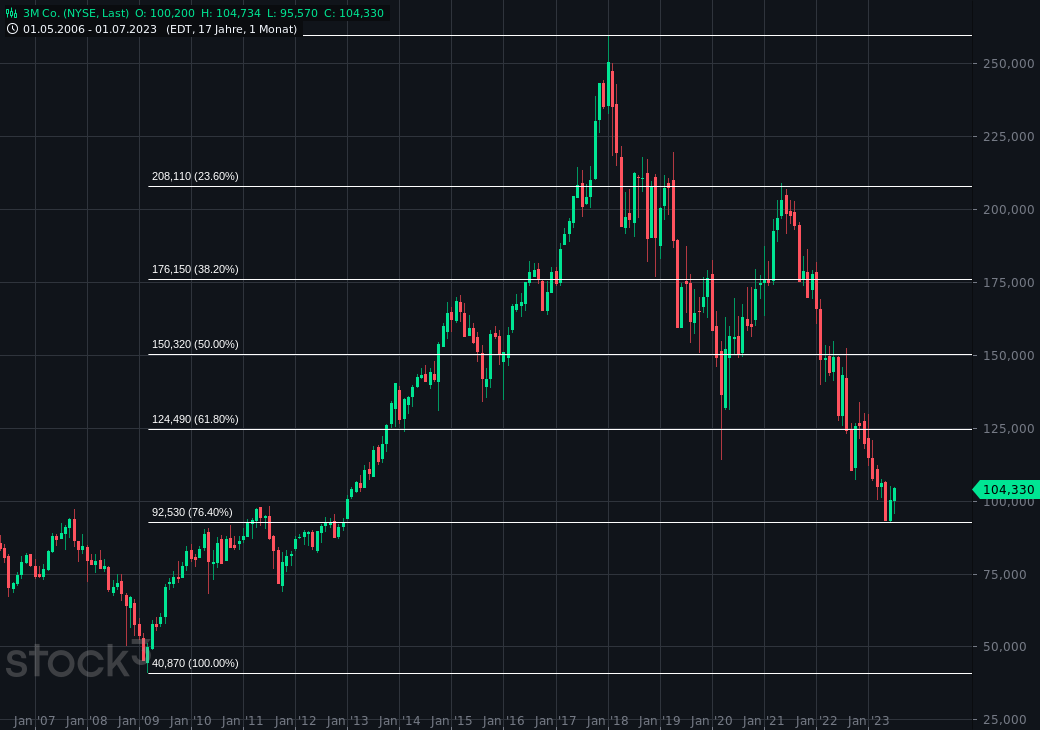Select the 40,870 (100.00%) Fibonacci label
The height and width of the screenshot is (730, 1040).
[x=195, y=663]
